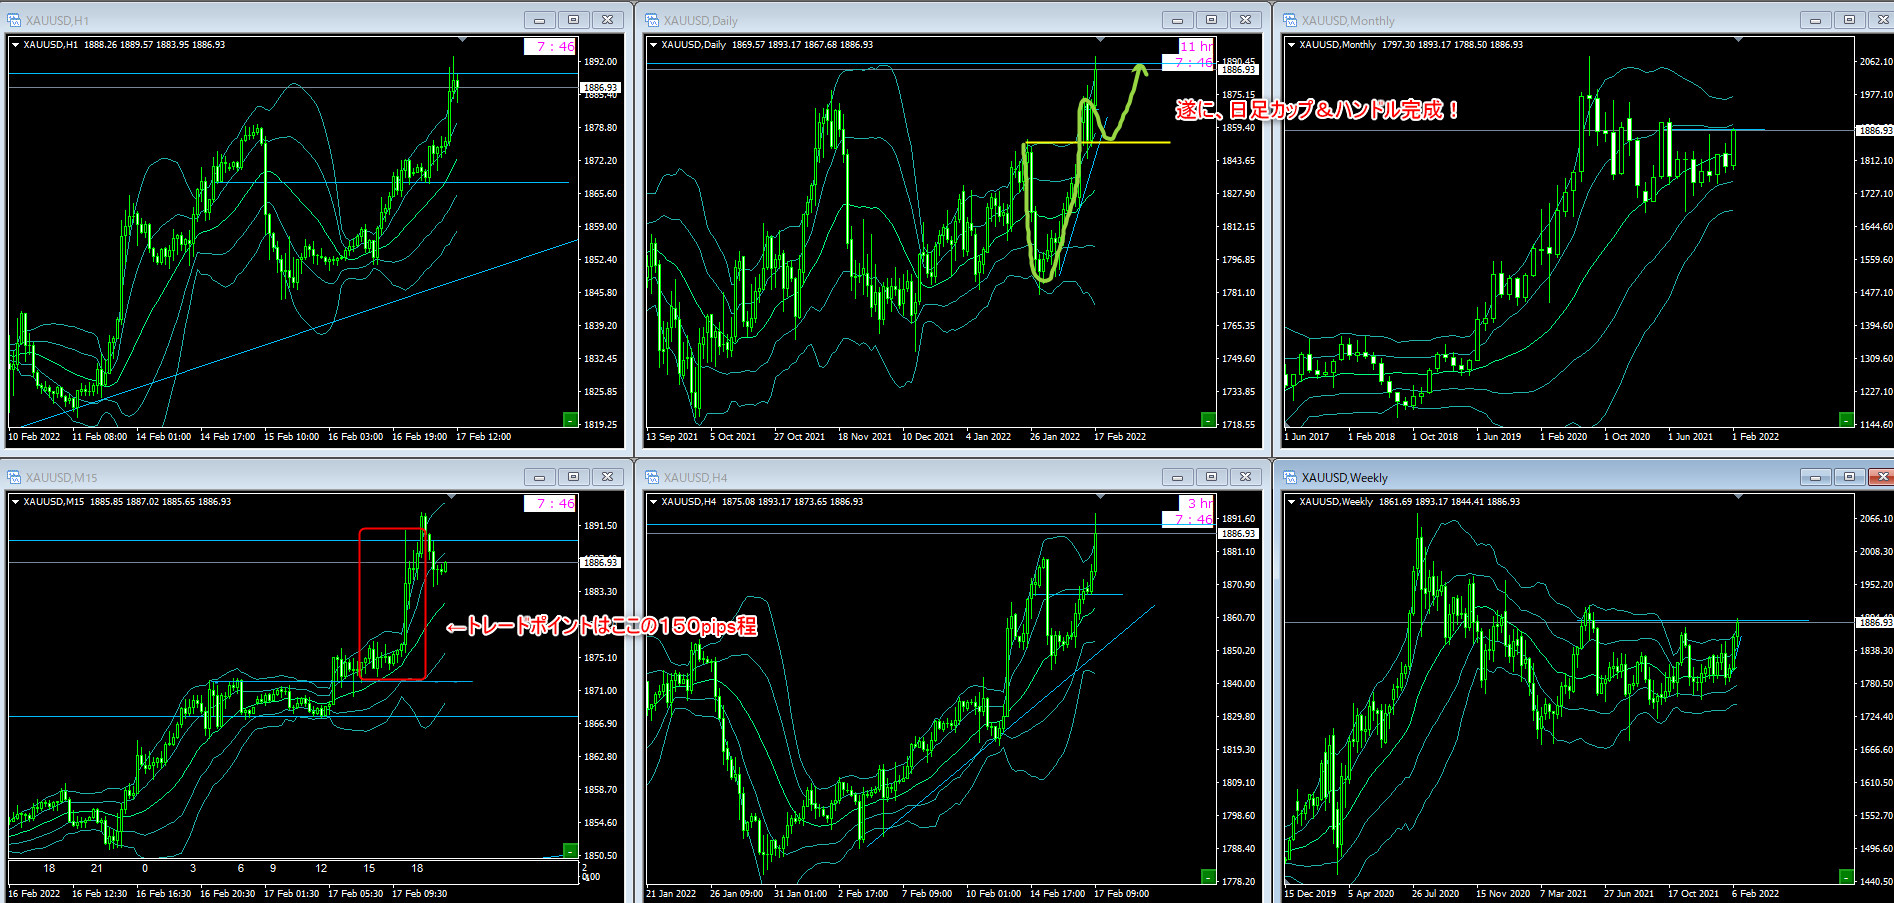Maximize the XAUUSD,Daily chart window
Viewport: 1894px width, 903px height.
[1211, 20]
